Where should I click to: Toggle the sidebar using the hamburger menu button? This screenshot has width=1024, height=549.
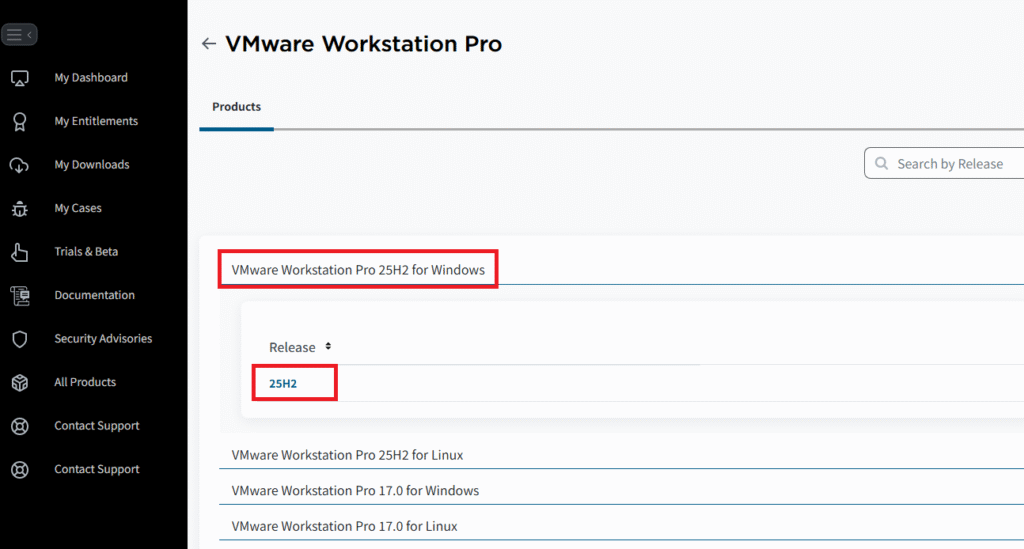click(x=19, y=34)
